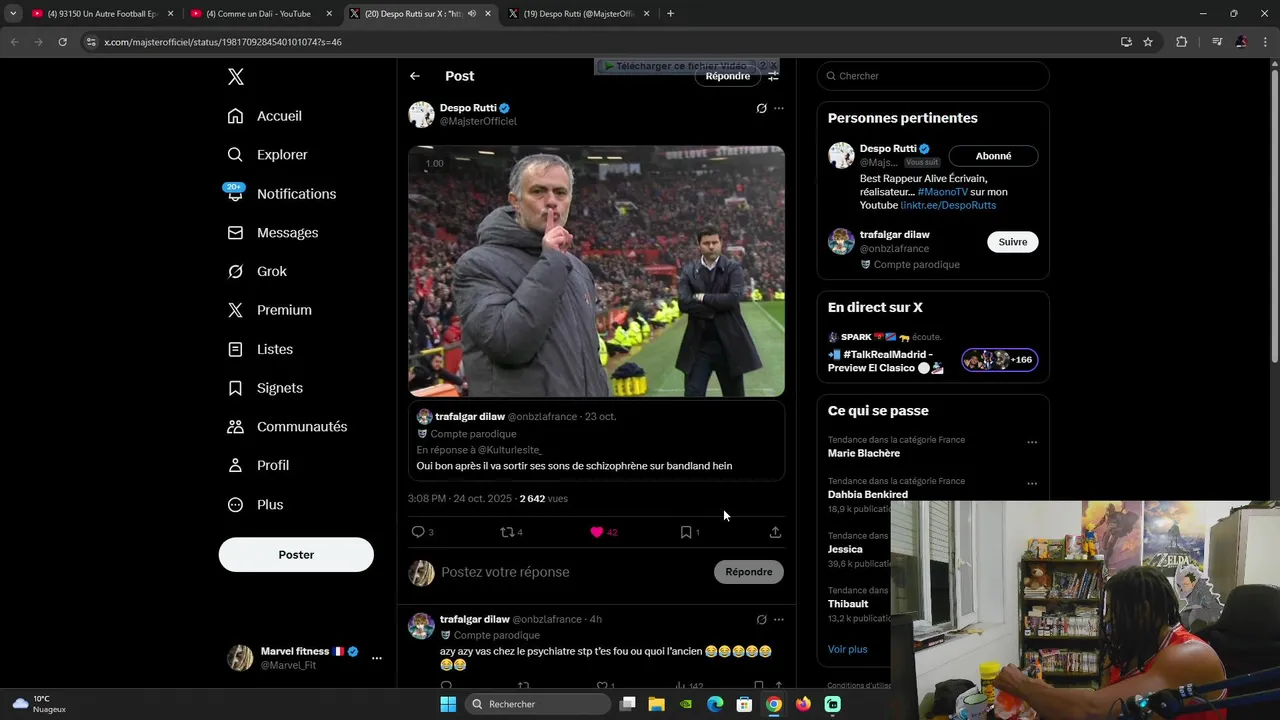Open a new browser tab

coord(670,14)
